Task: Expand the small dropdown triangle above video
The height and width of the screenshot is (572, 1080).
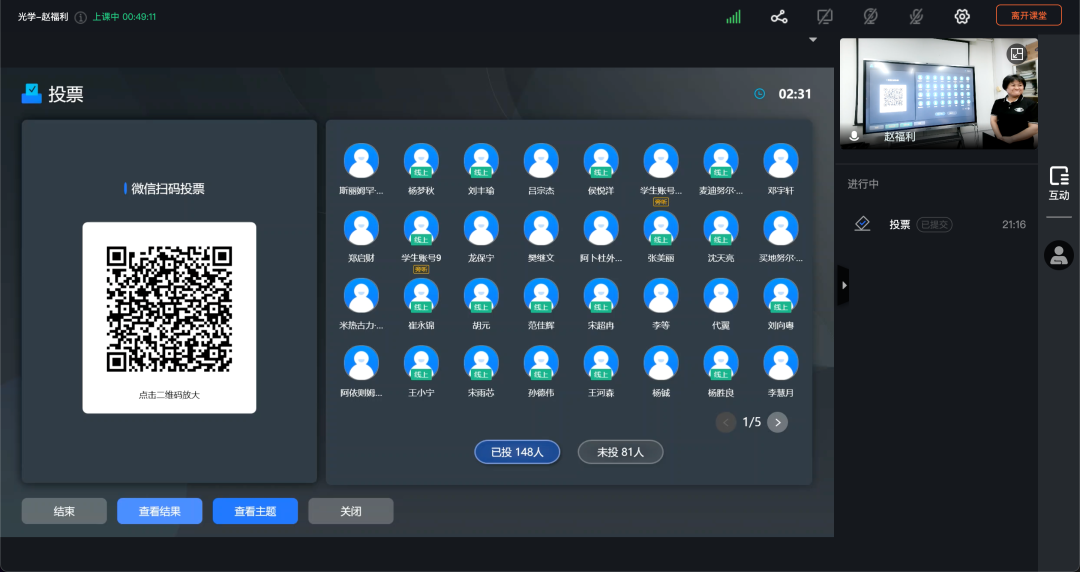Action: click(813, 40)
